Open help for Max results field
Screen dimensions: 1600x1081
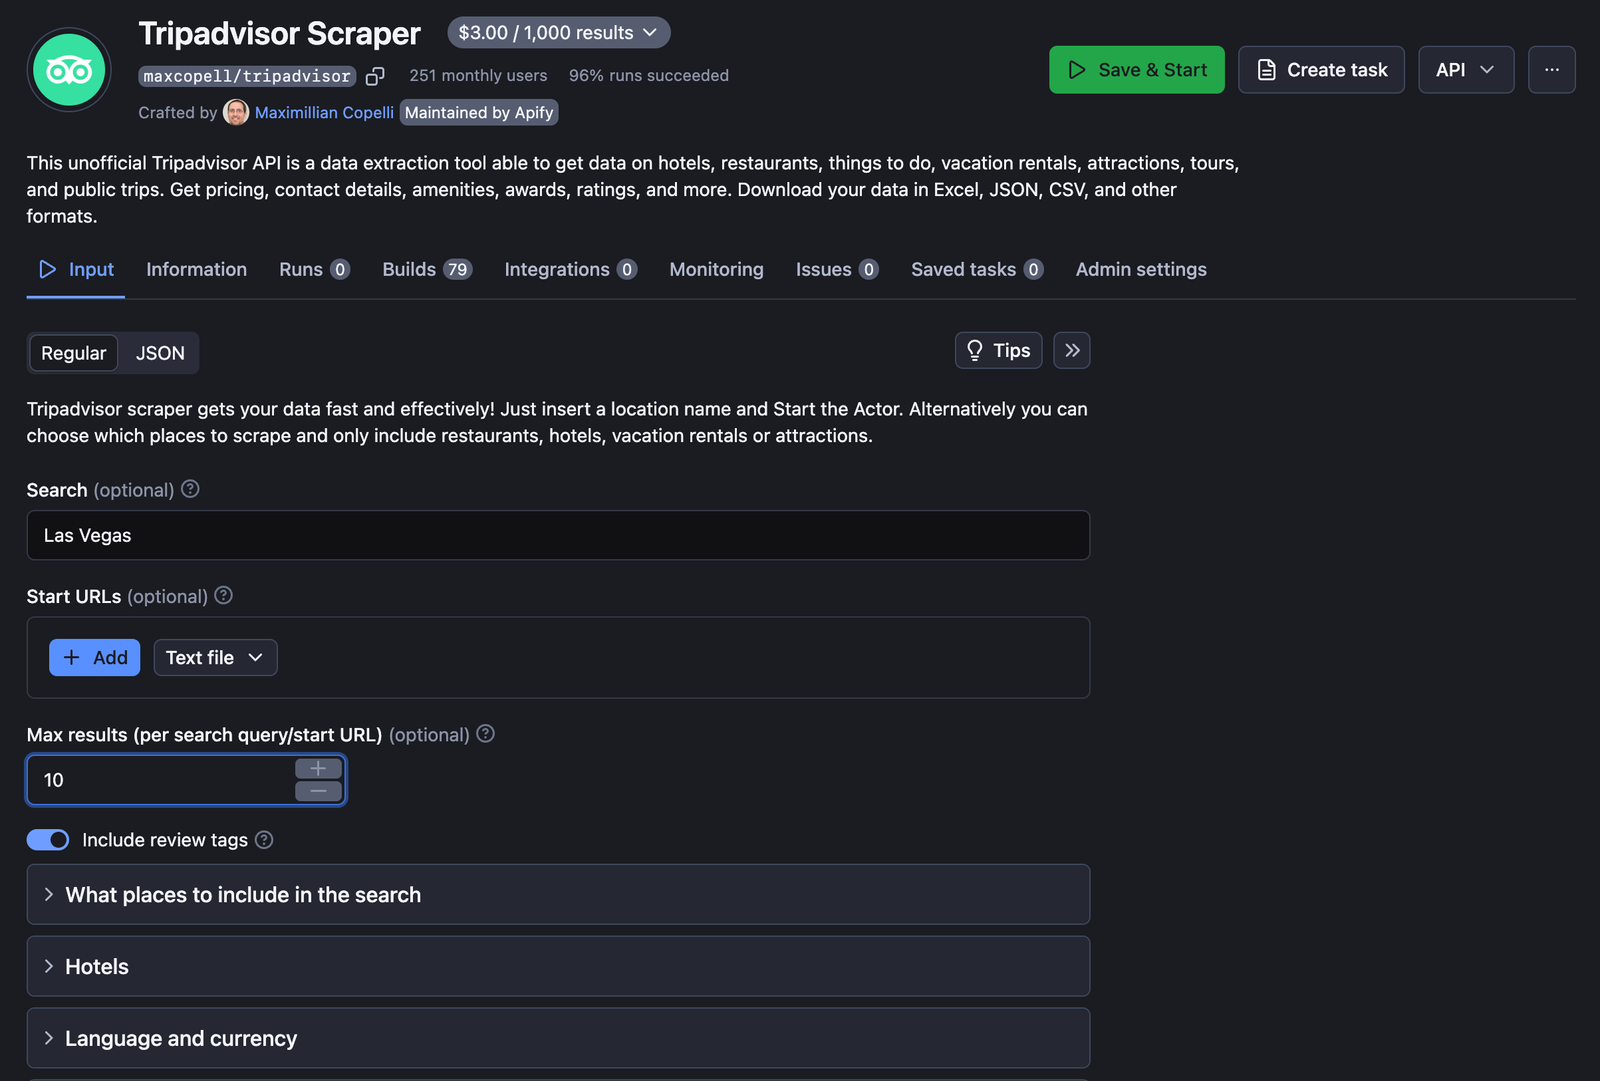[485, 734]
